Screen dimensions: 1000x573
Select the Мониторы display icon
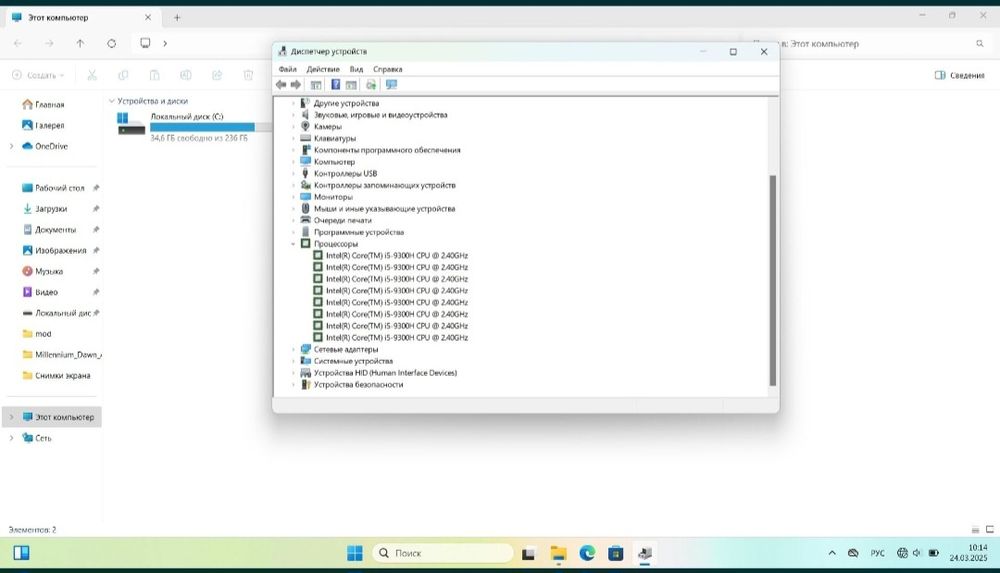pos(305,197)
